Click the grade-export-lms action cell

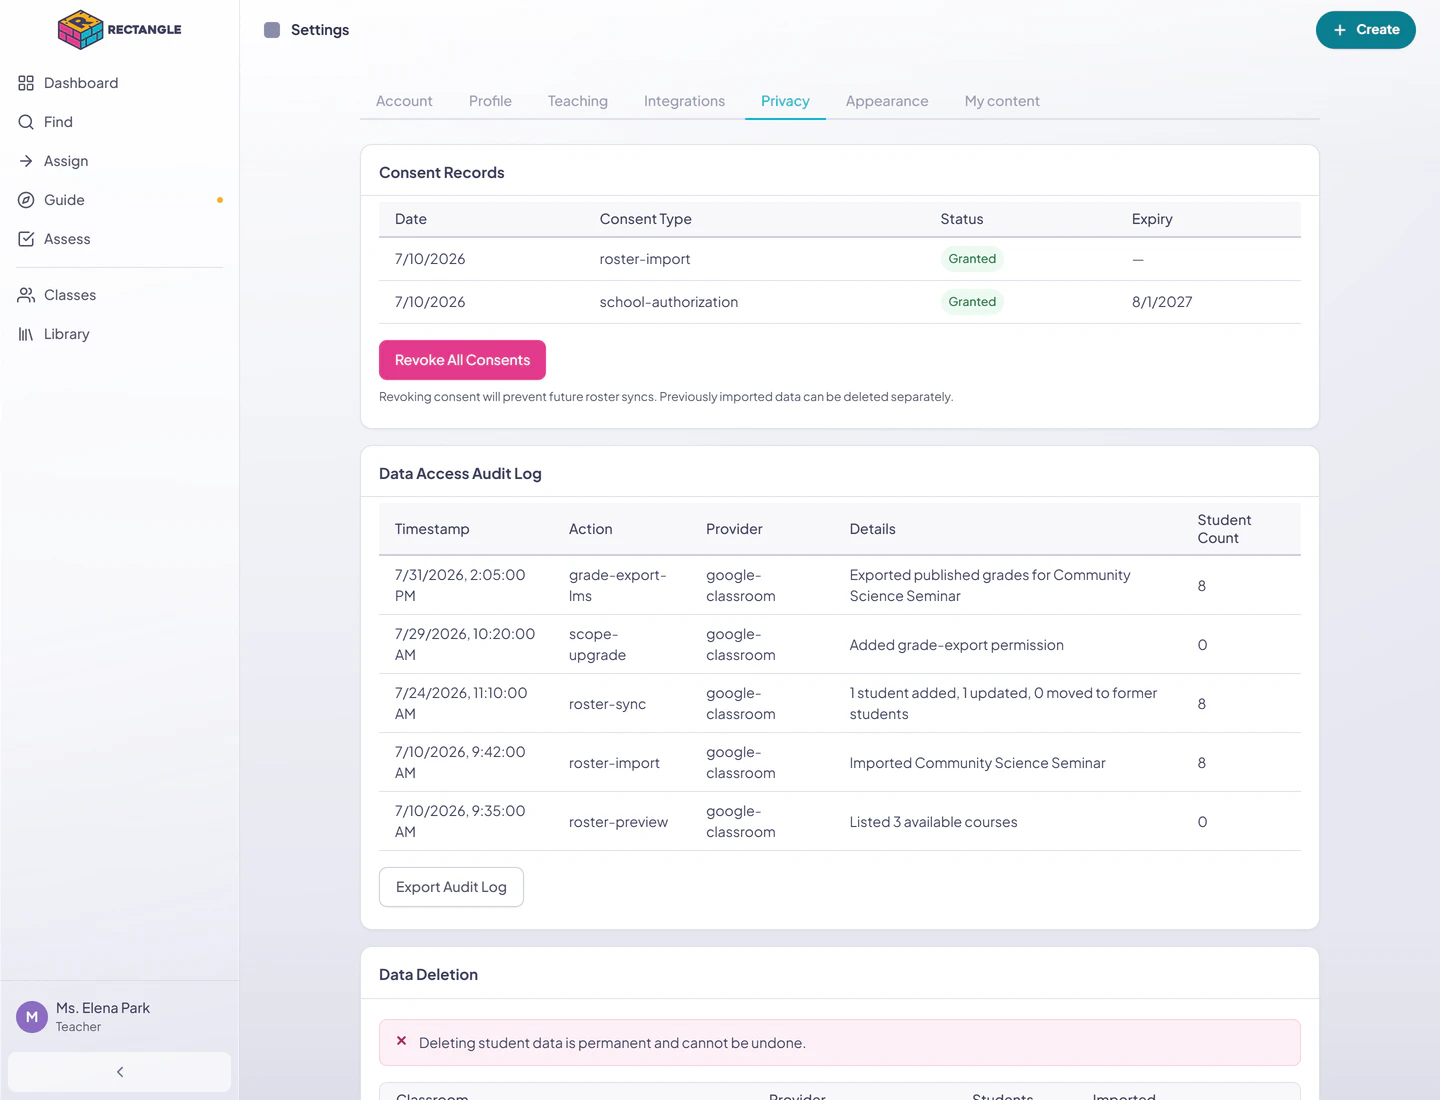point(618,585)
